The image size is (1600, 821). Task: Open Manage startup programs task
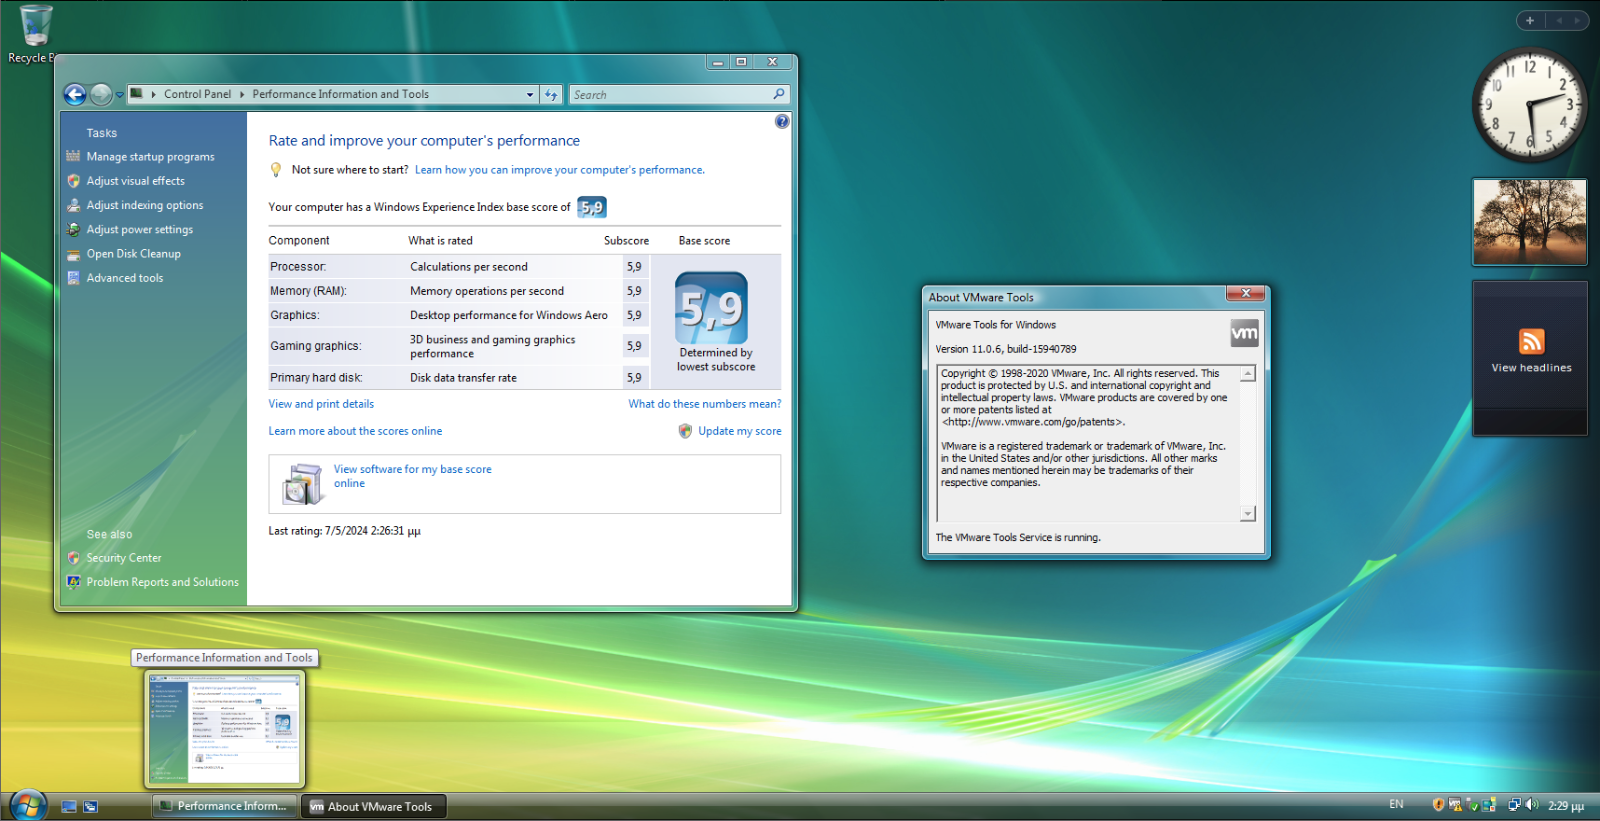click(x=150, y=157)
